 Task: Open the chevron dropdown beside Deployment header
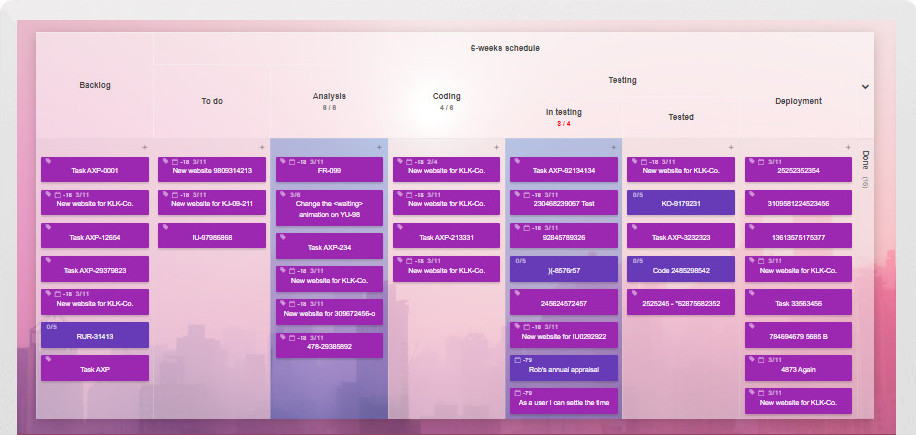865,87
